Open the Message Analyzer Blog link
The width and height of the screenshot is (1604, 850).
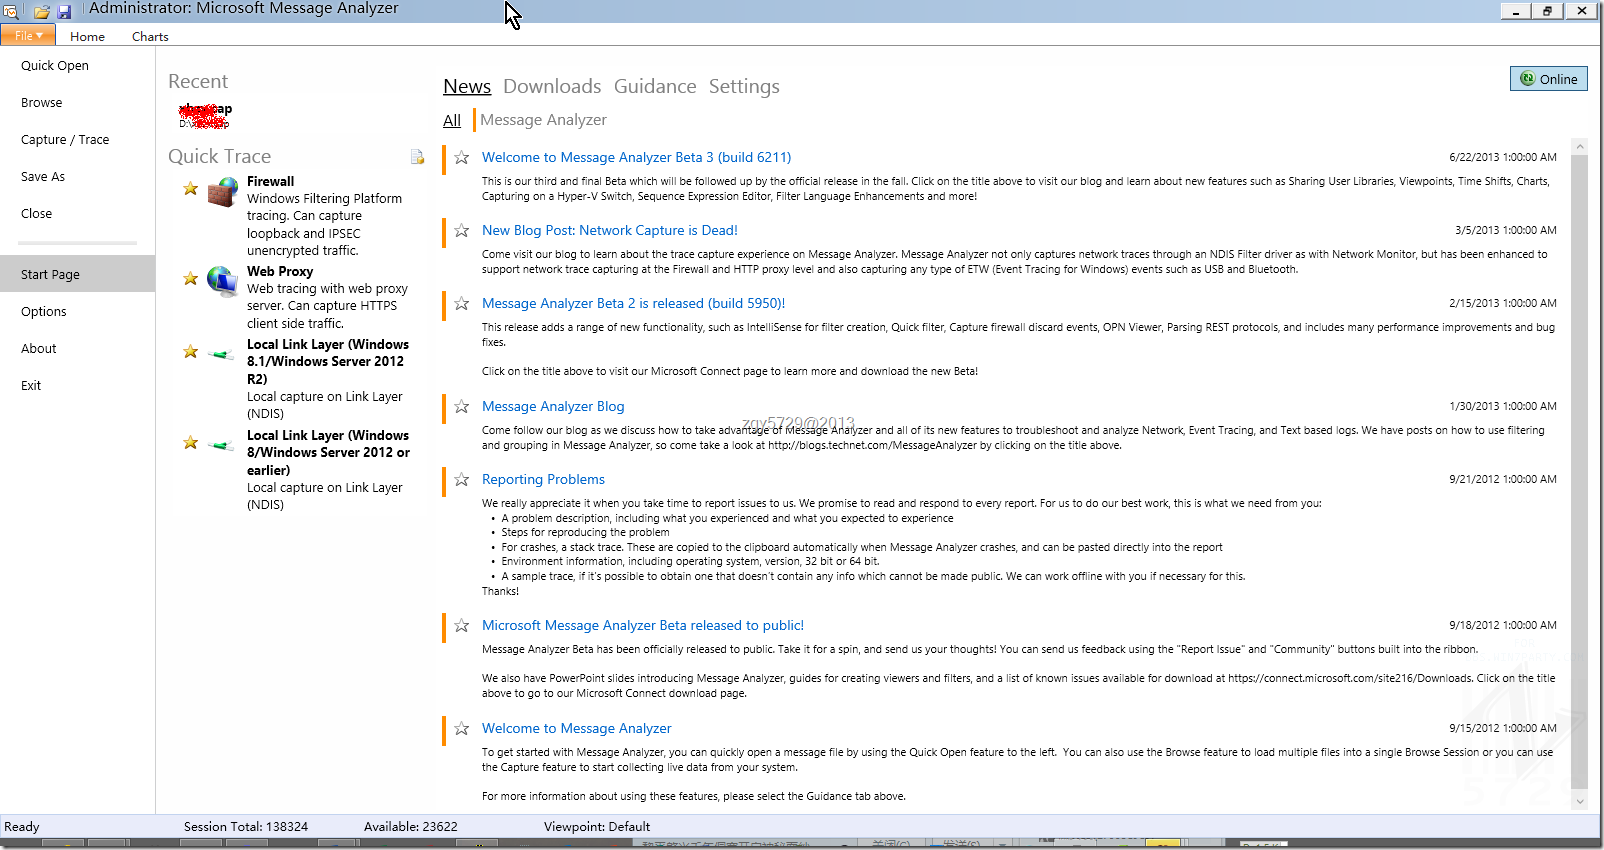tap(553, 407)
